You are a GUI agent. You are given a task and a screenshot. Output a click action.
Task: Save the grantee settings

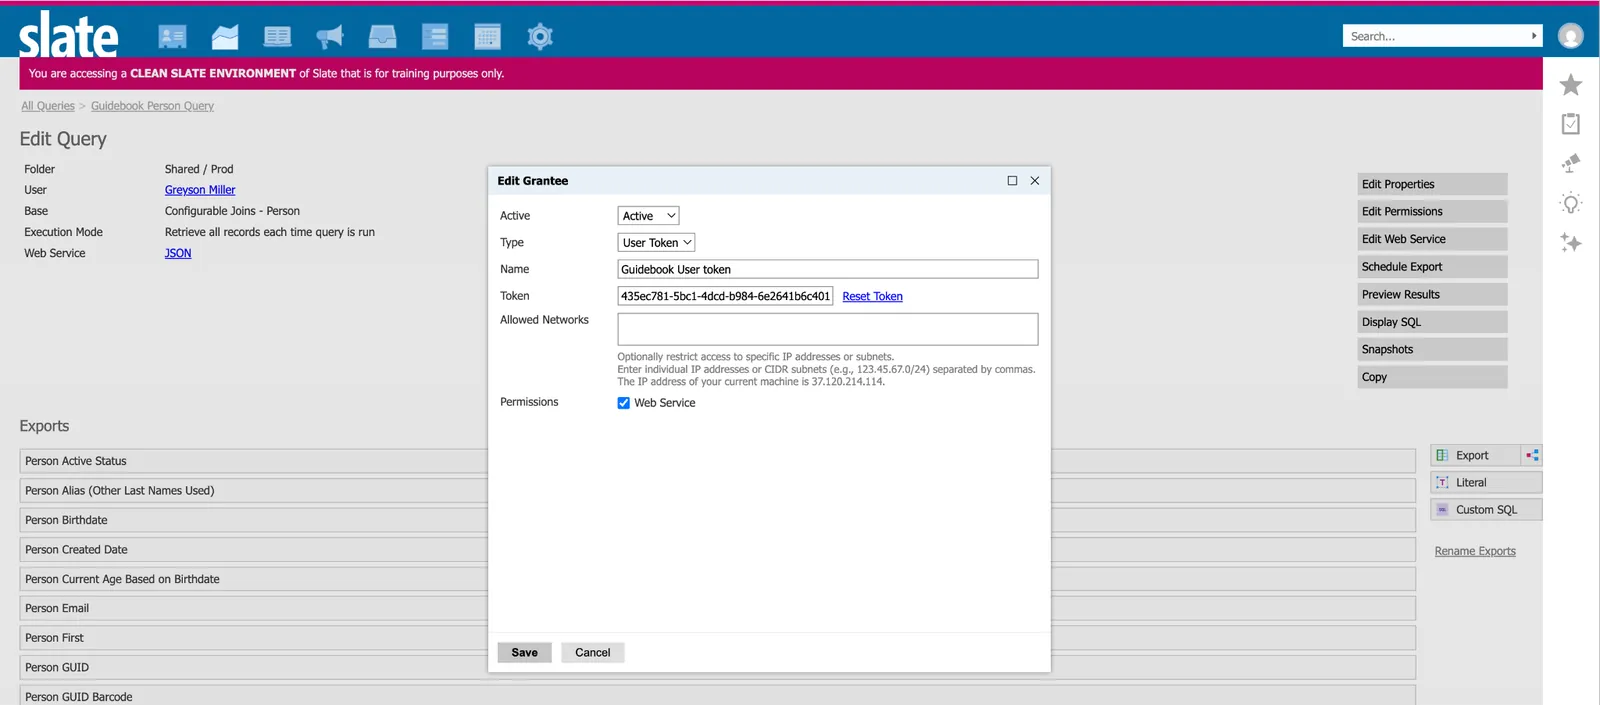[525, 653]
